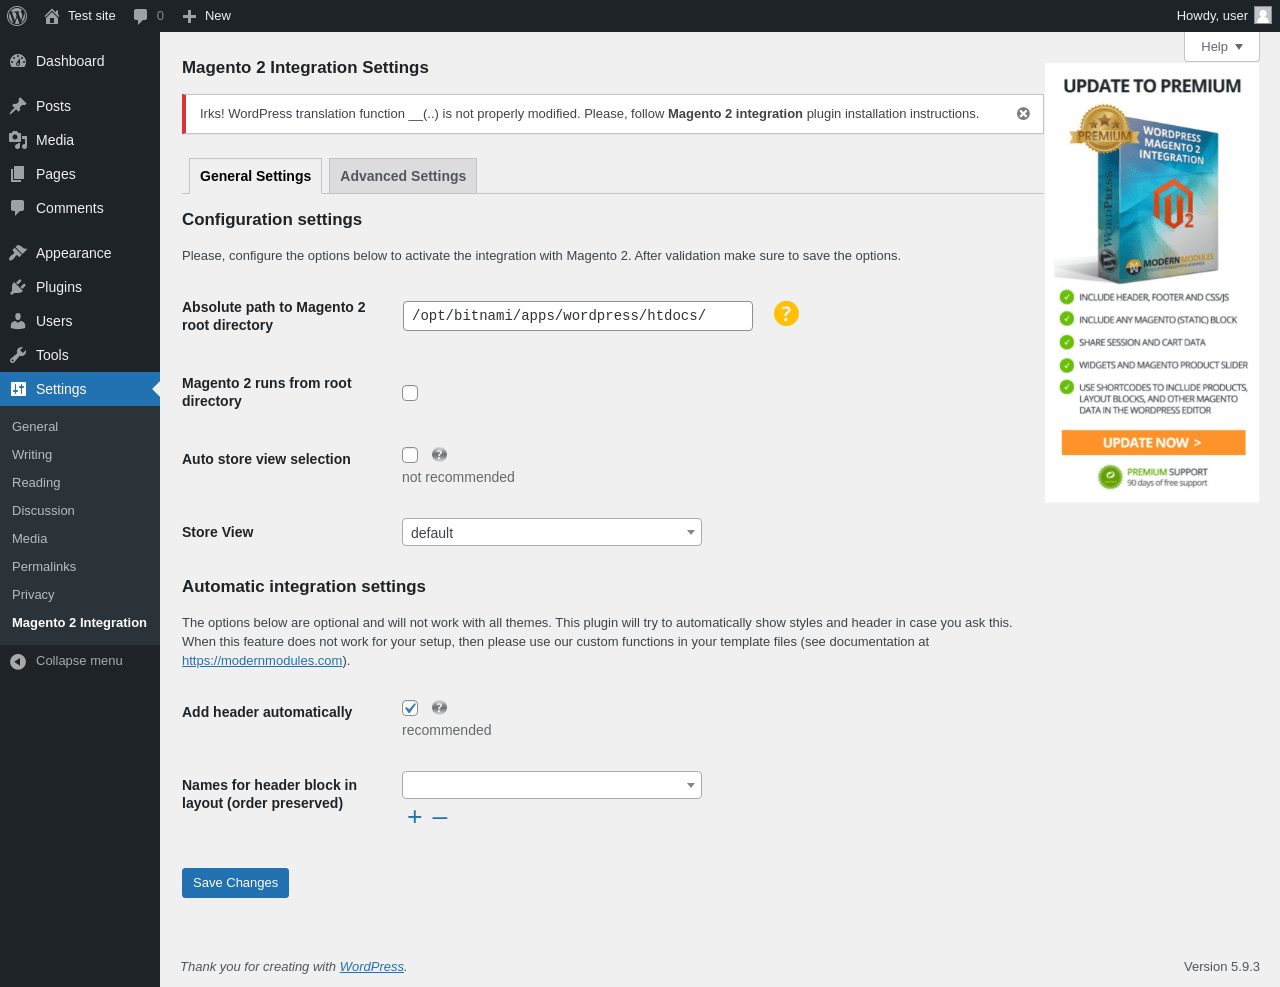Open Magento 2 Integration submenu item
The height and width of the screenshot is (987, 1280).
point(79,623)
